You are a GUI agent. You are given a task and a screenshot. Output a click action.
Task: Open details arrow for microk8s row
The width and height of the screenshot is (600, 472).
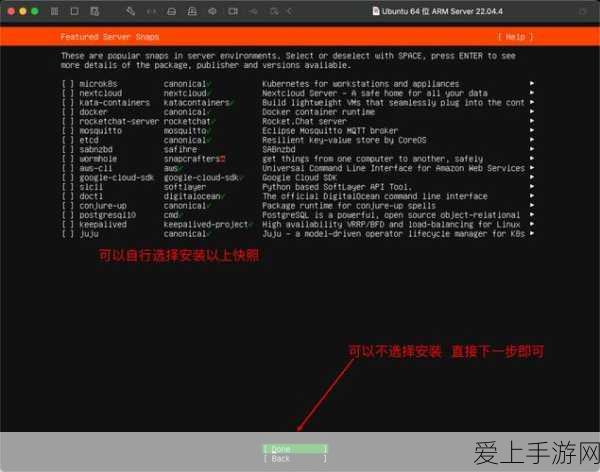click(x=532, y=83)
